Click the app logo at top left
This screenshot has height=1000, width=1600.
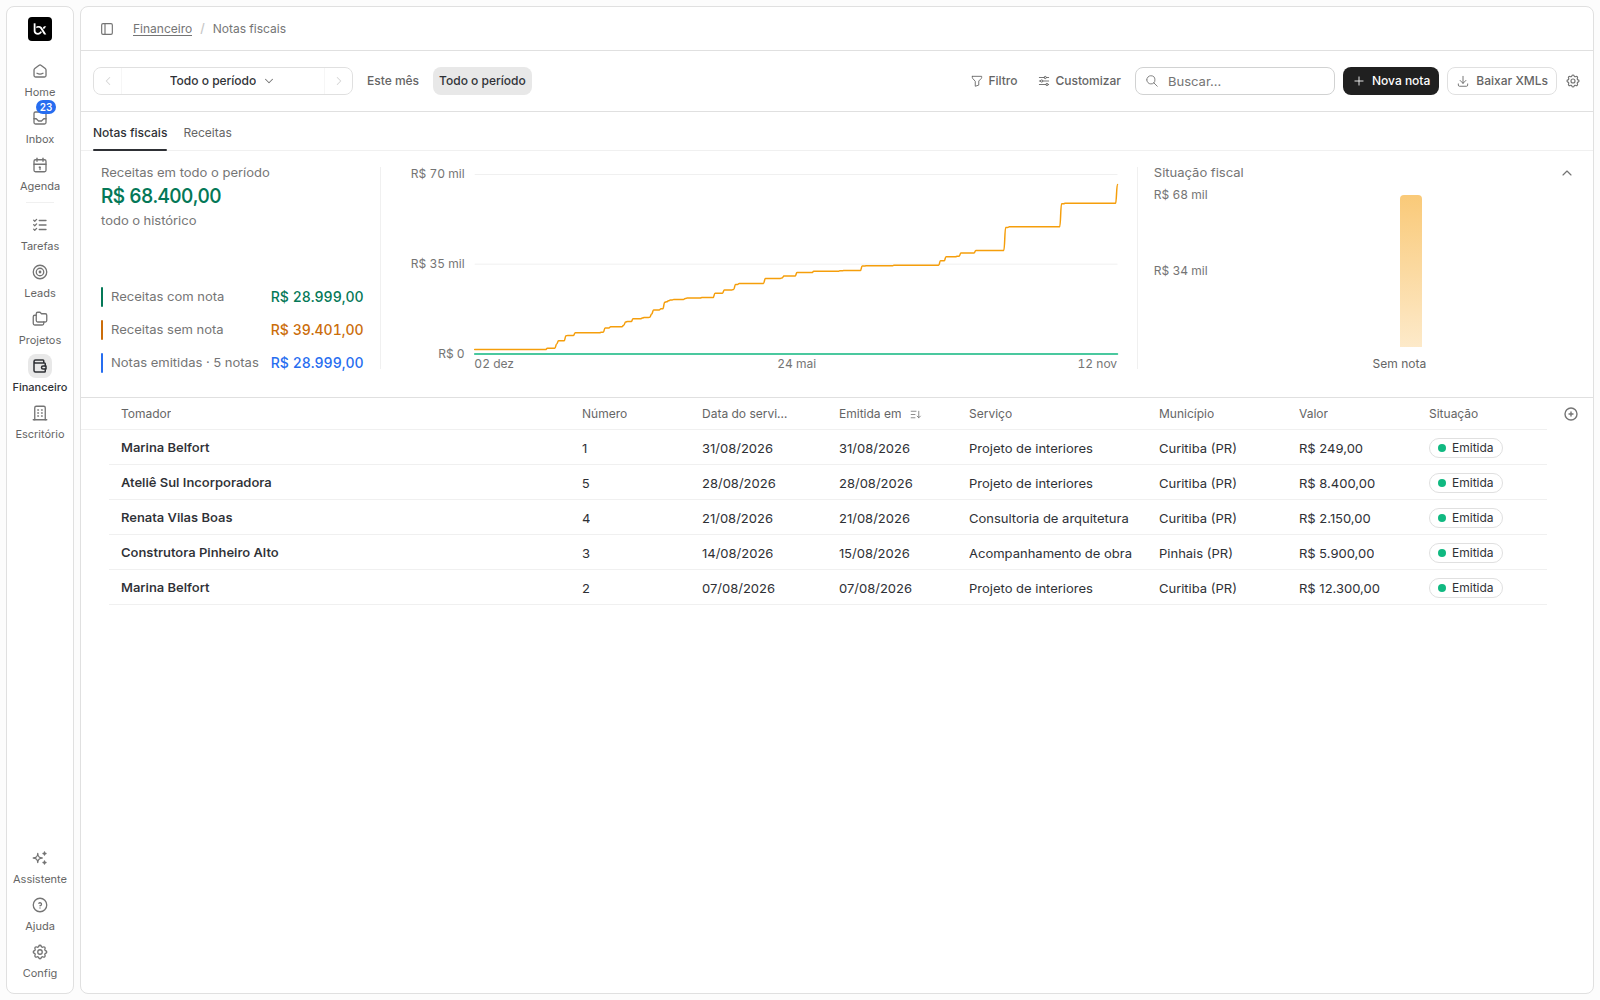(x=40, y=29)
